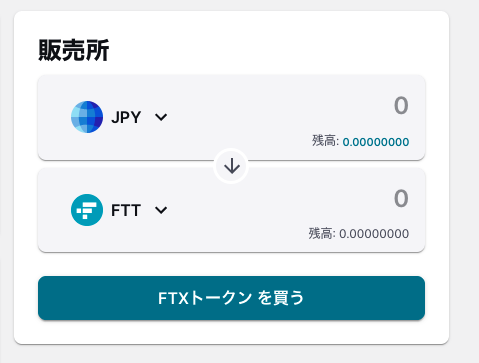The image size is (479, 363).
Task: Expand the chevron next to JPY
Action: [161, 117]
